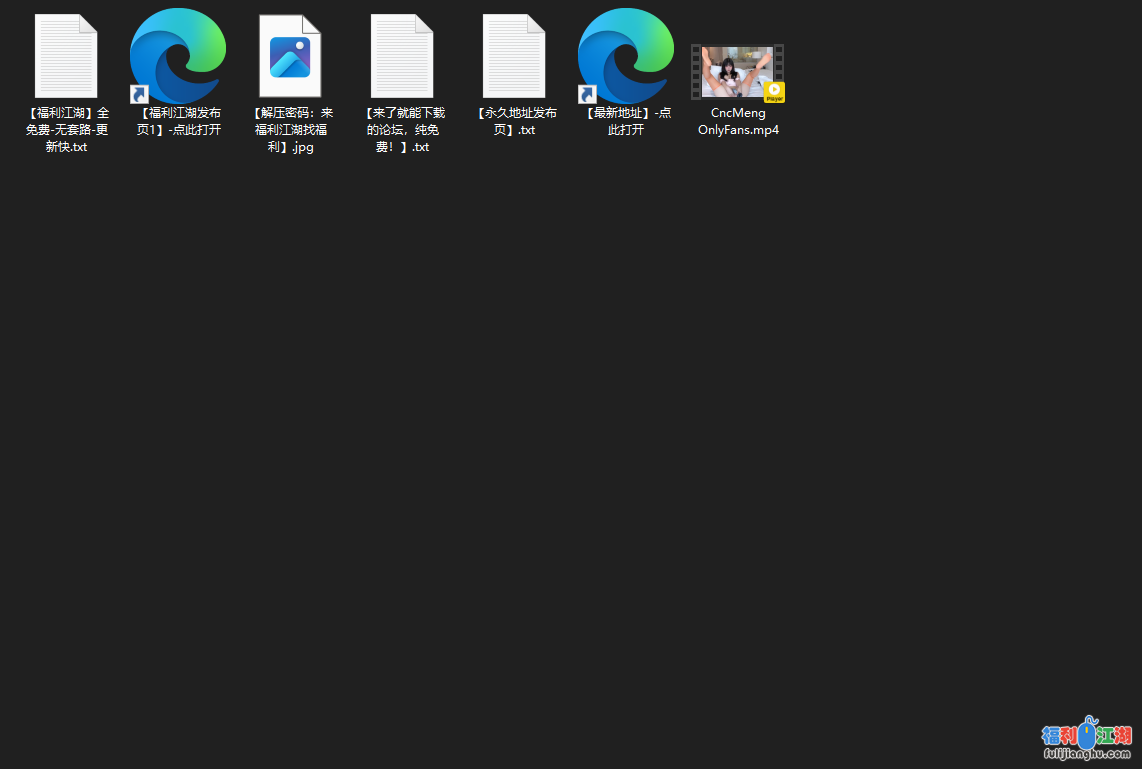Click the yellow player badge on the mp4 file
1142x769 pixels.
pos(774,92)
